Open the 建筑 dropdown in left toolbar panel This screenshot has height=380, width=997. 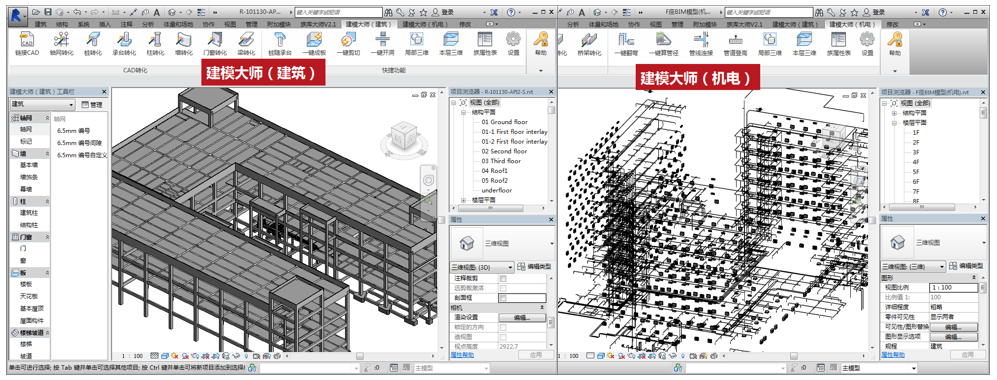point(42,104)
